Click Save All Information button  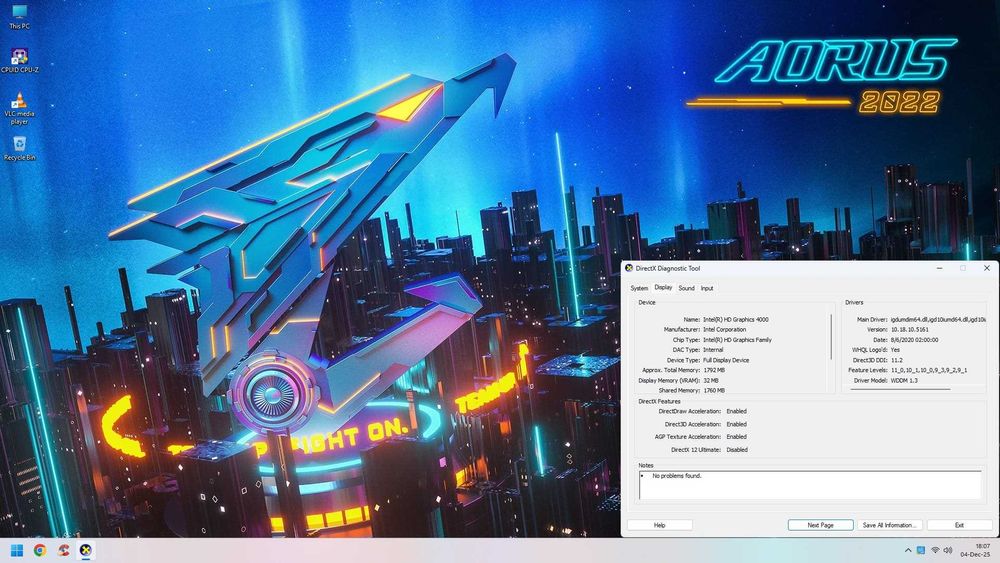tap(889, 525)
